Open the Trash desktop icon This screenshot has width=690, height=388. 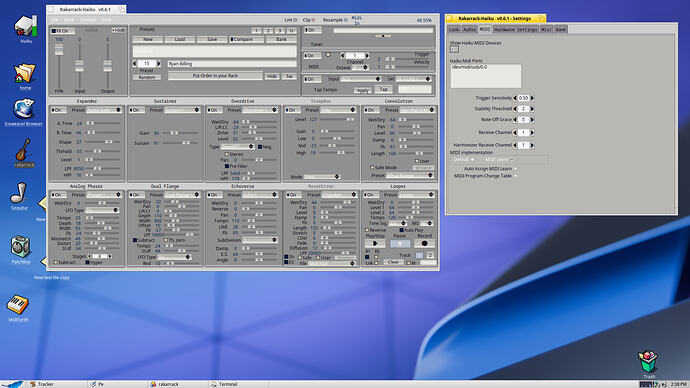coord(649,362)
